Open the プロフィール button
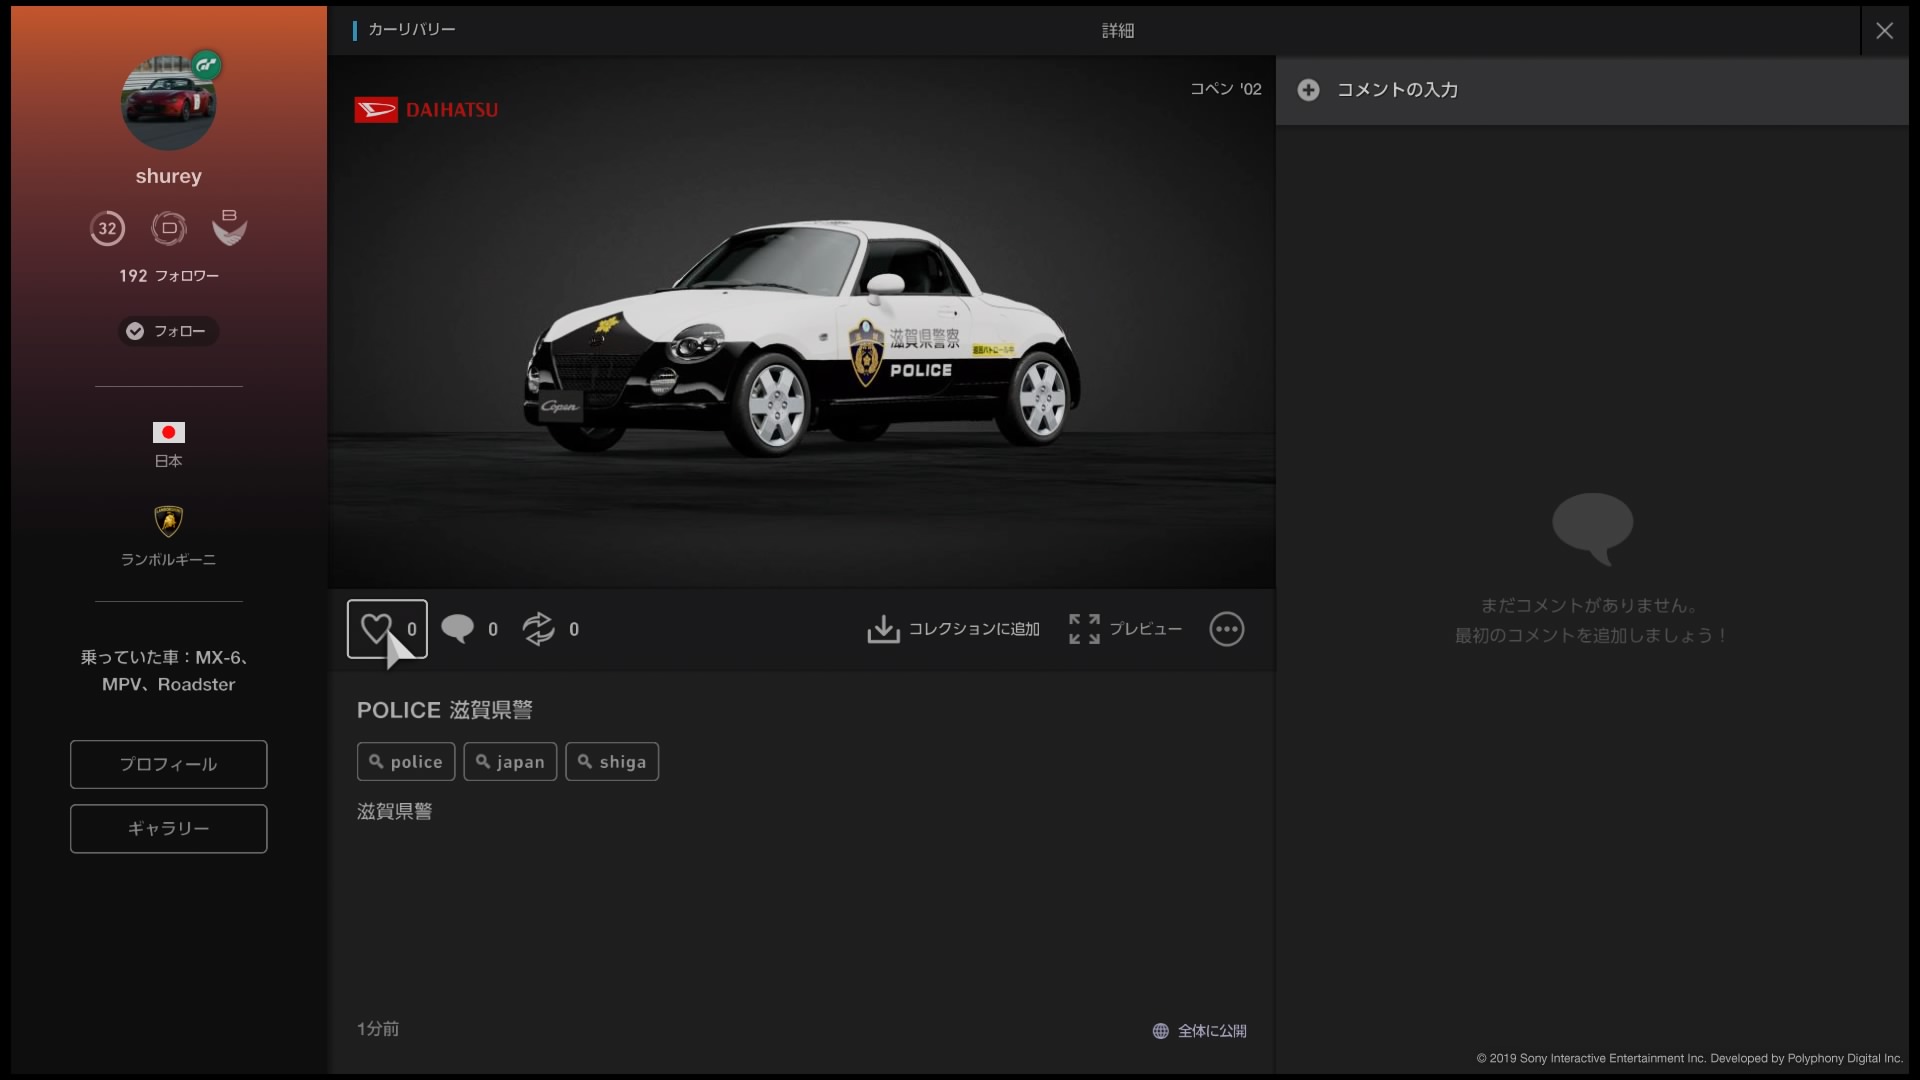Screen dimensions: 1920x1080 [168, 764]
